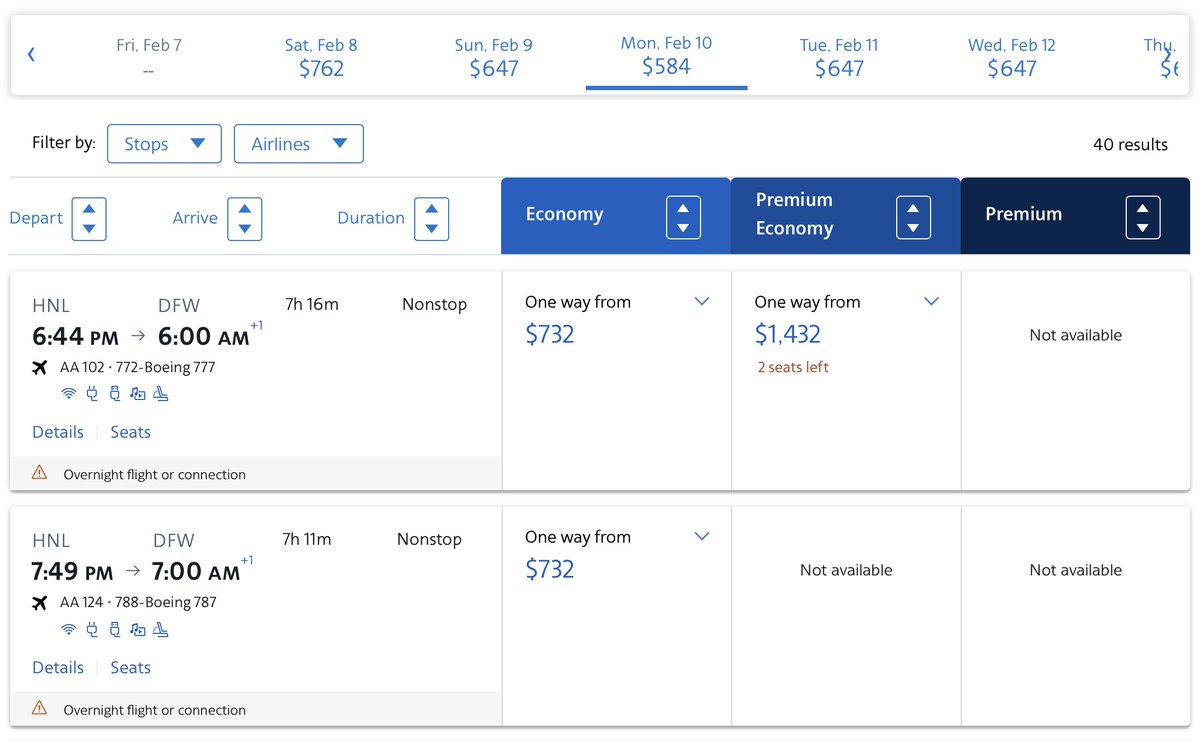Select Tue, Feb 11 $647 date tab

838,57
